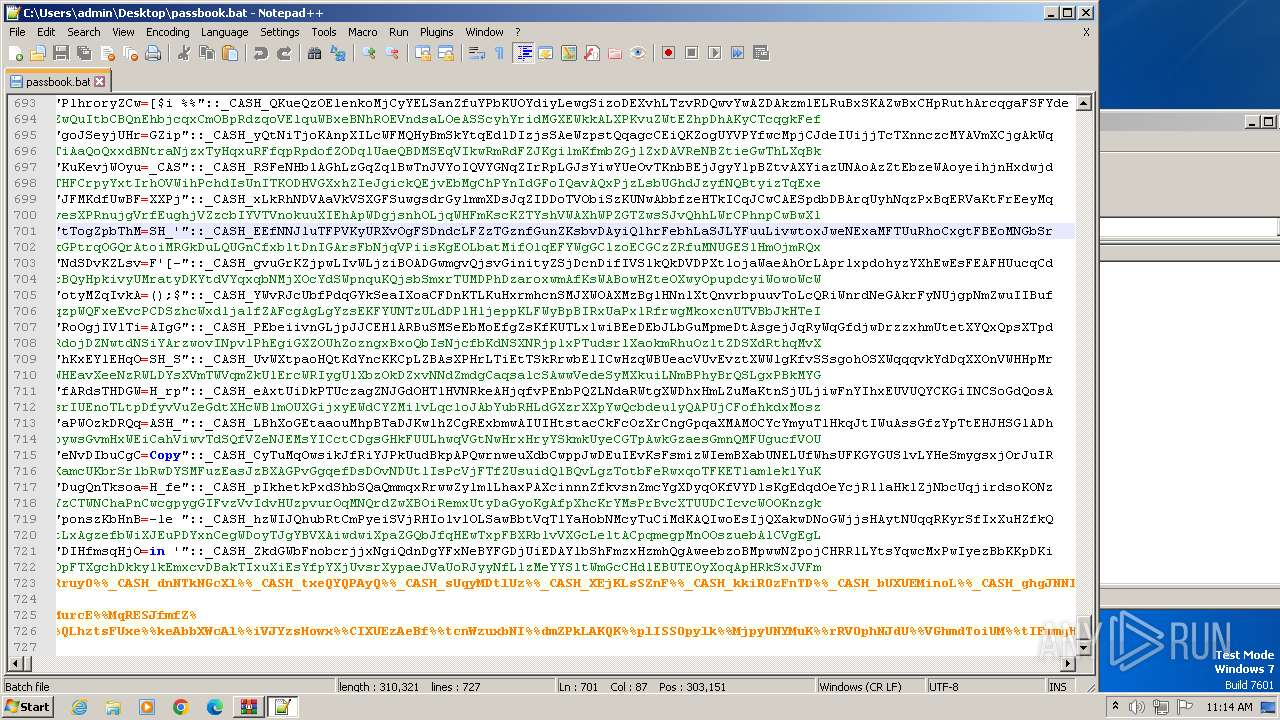
Task: Close the passbook.bat tab with red X
Action: (x=99, y=81)
